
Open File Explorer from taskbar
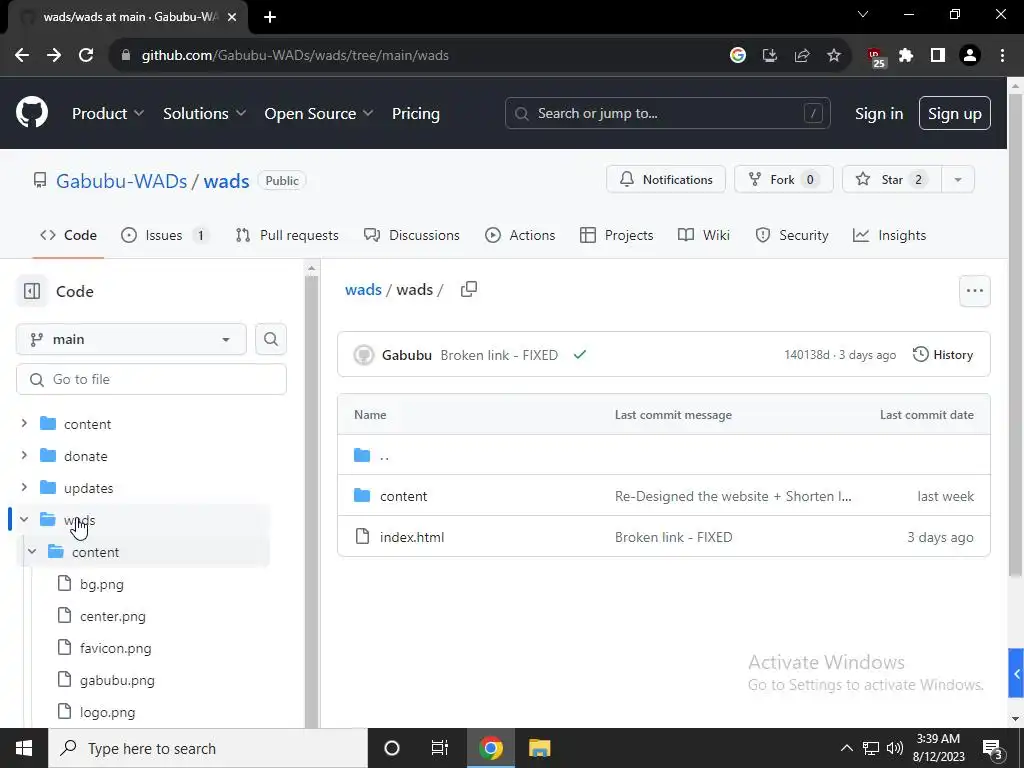pos(539,748)
